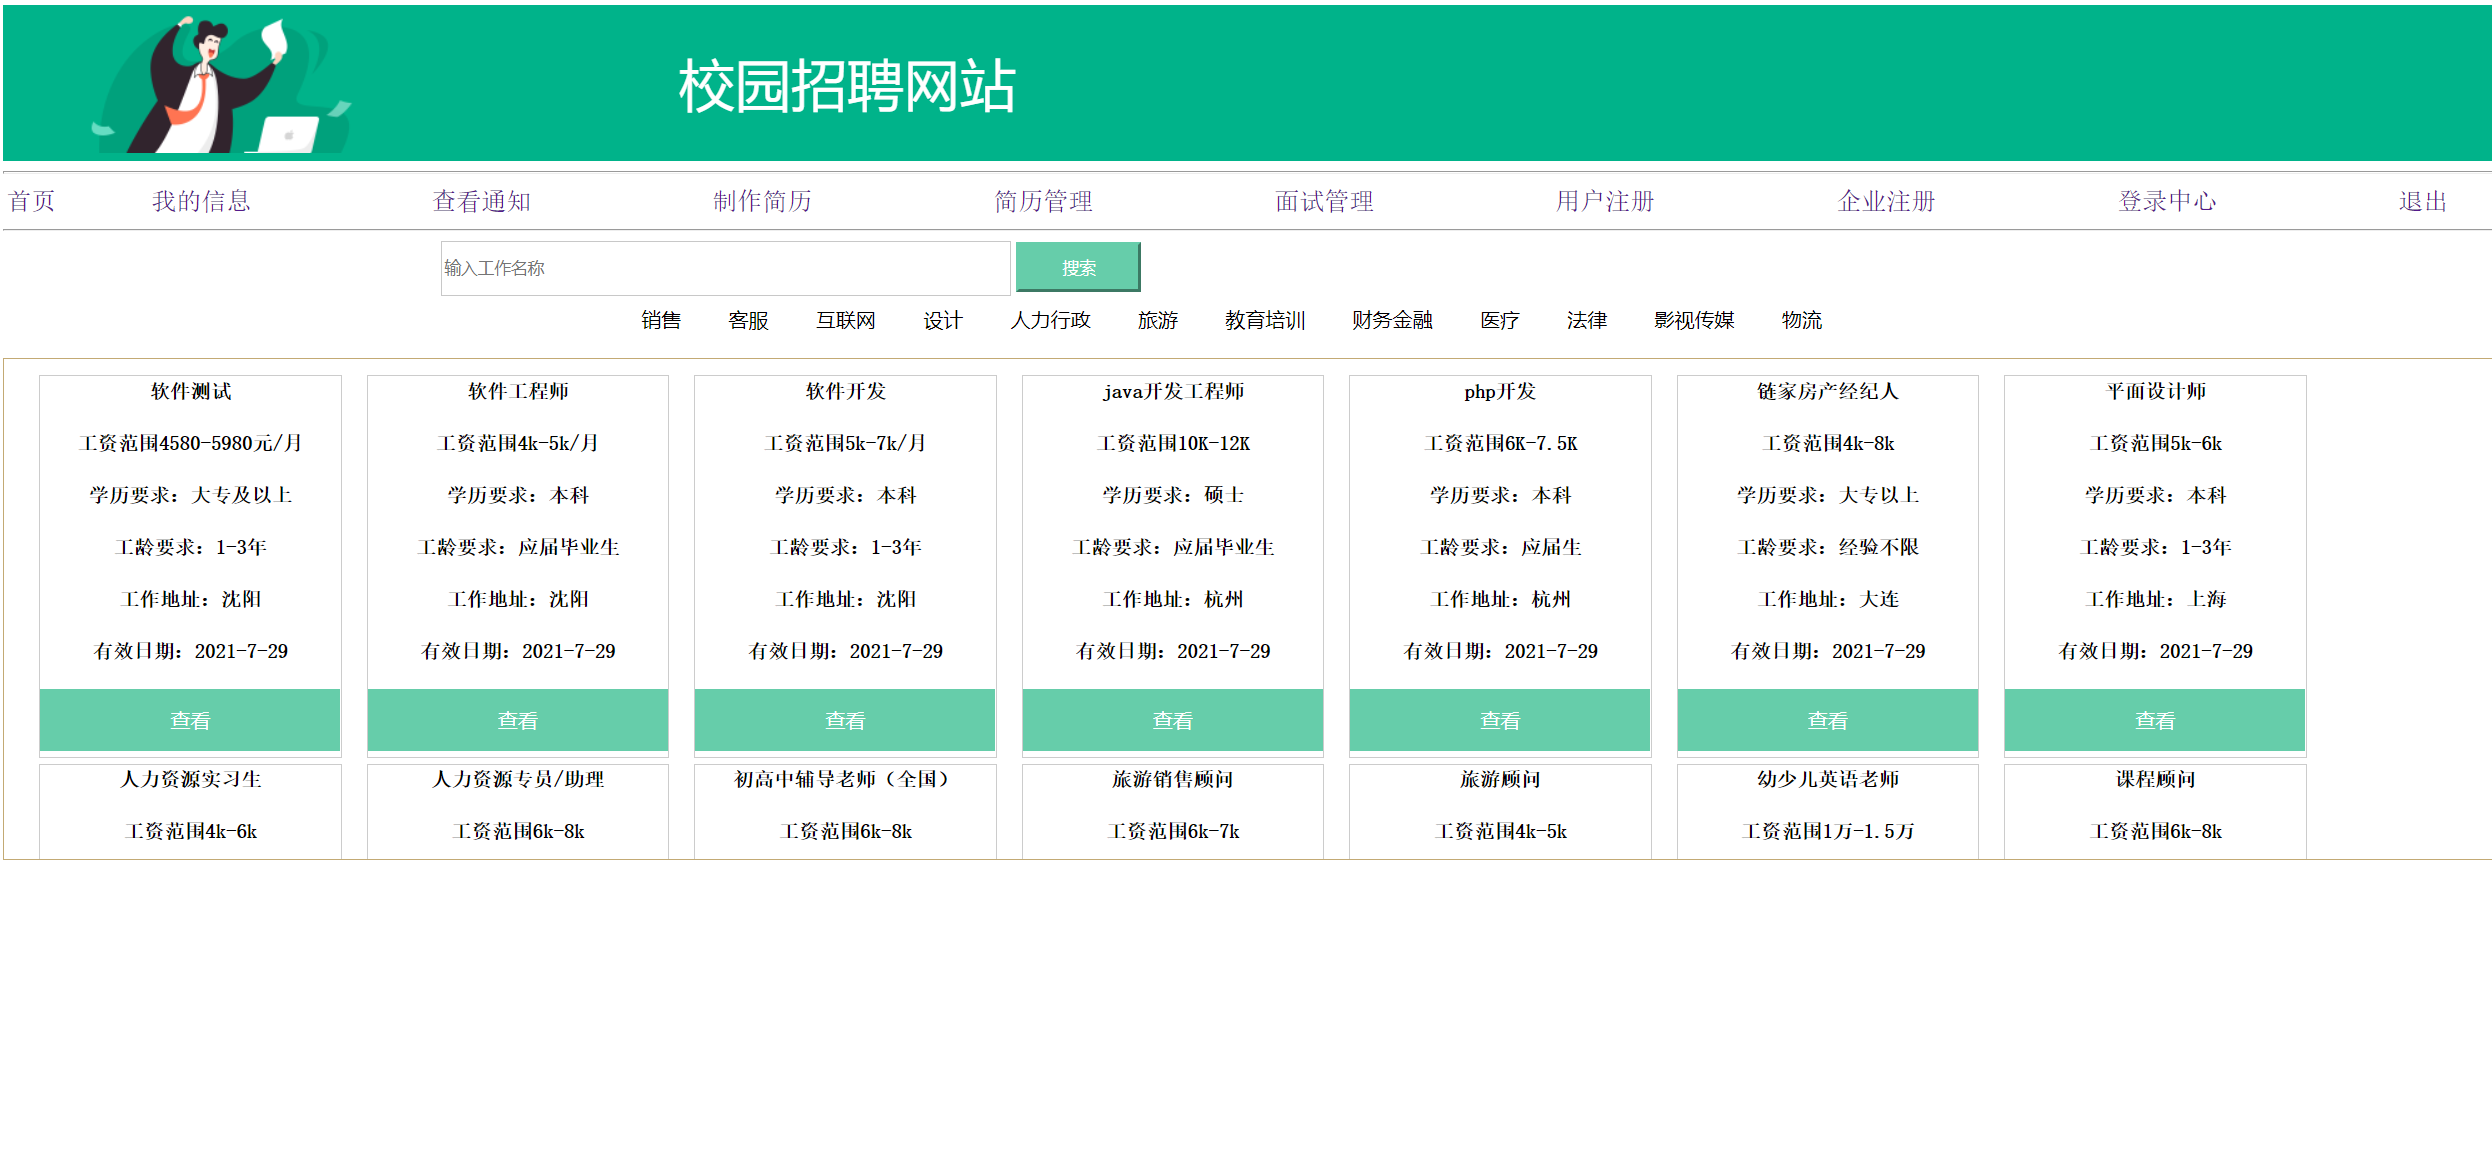Go to 我的信息 page
Screen dimensions: 2492x1175
coord(201,201)
